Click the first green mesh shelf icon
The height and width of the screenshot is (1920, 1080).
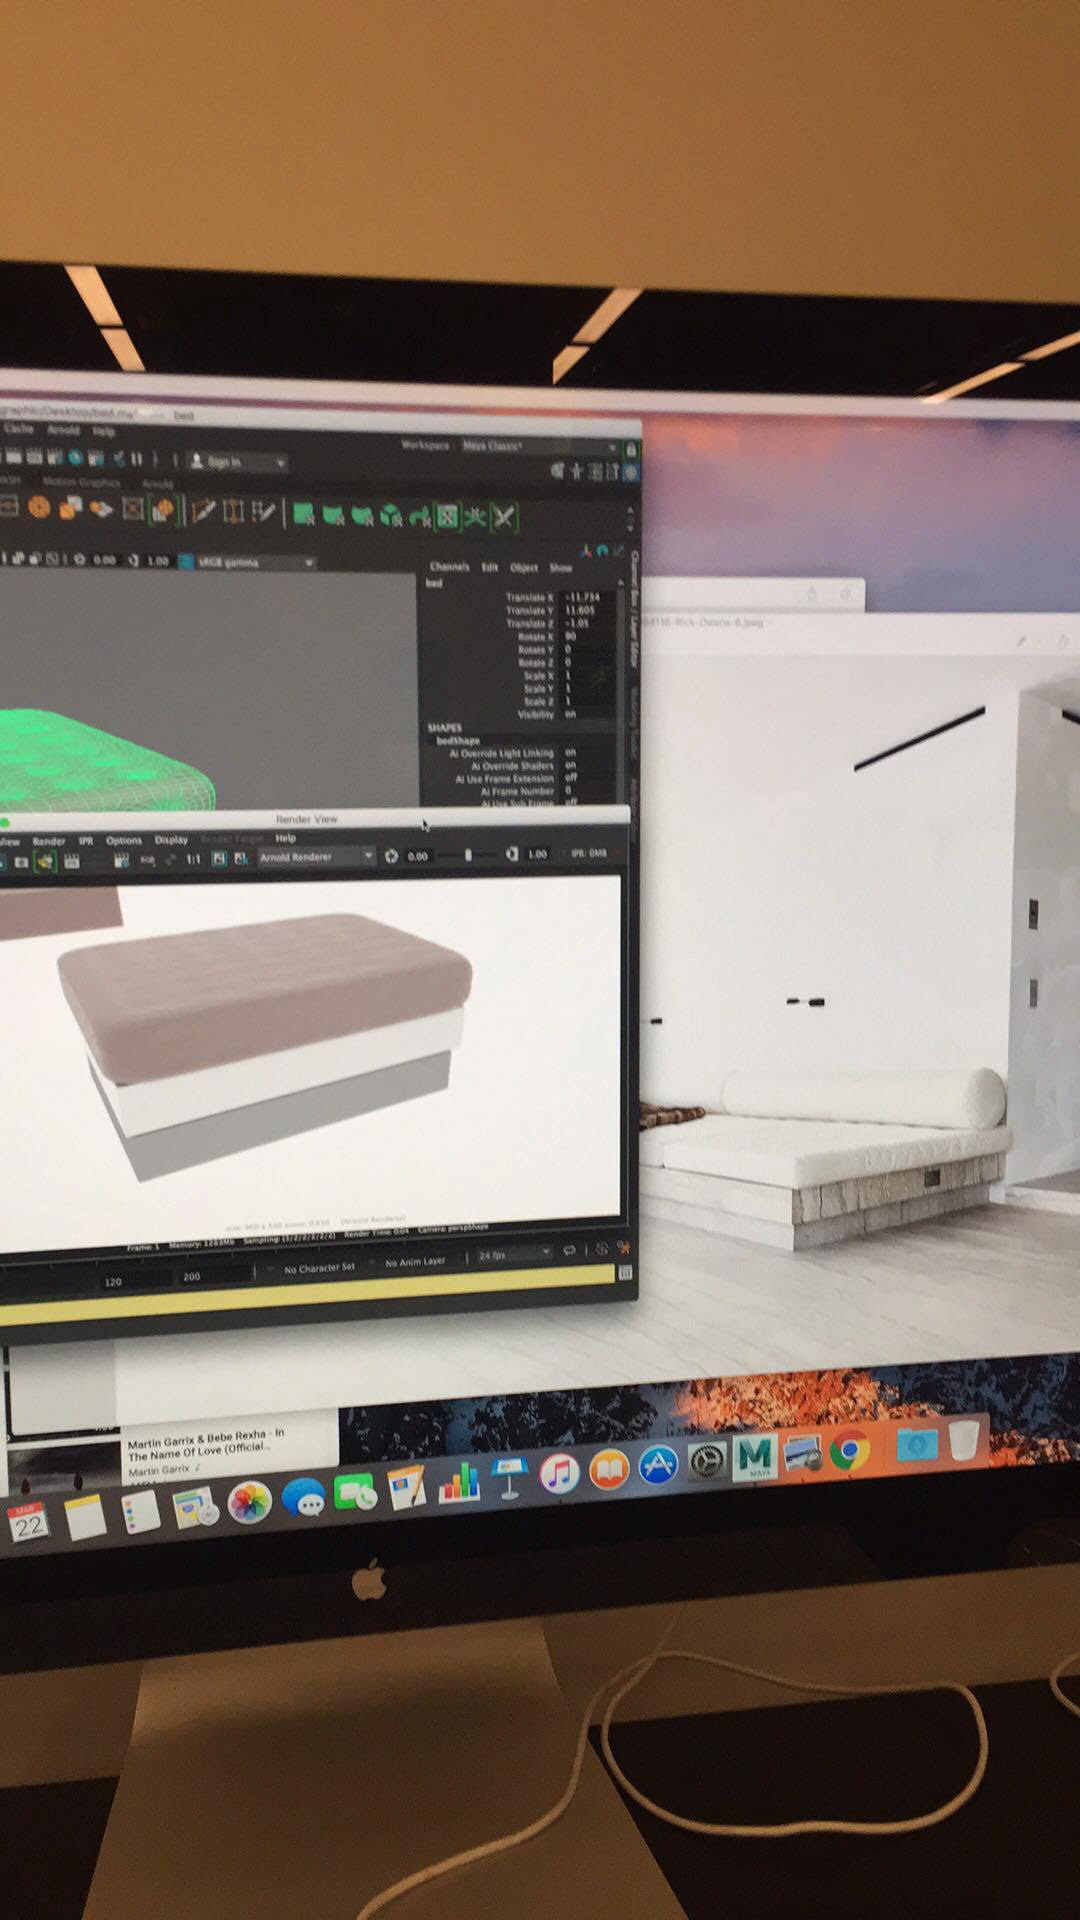click(303, 515)
